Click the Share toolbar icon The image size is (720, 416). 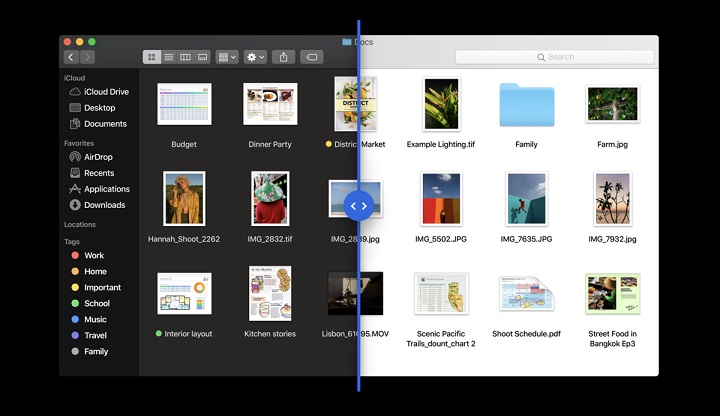[x=284, y=57]
